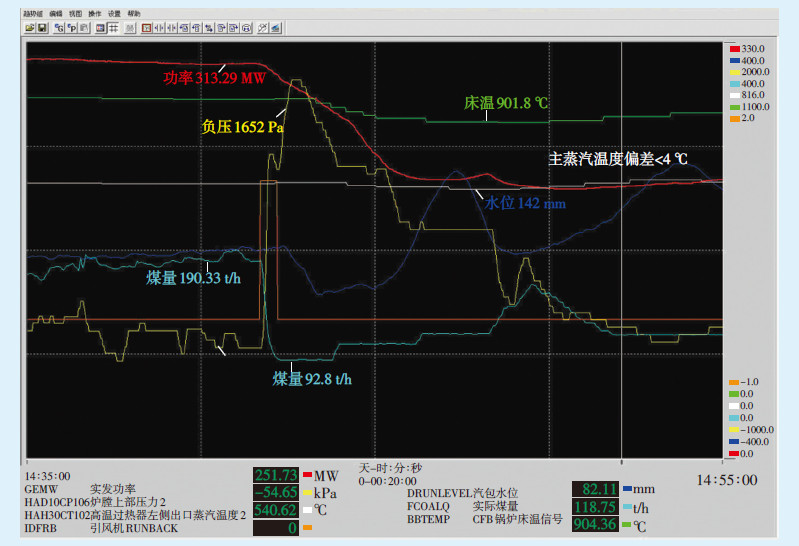Click the yellow swatch beside 2000.0
The height and width of the screenshot is (546, 799).
[734, 72]
